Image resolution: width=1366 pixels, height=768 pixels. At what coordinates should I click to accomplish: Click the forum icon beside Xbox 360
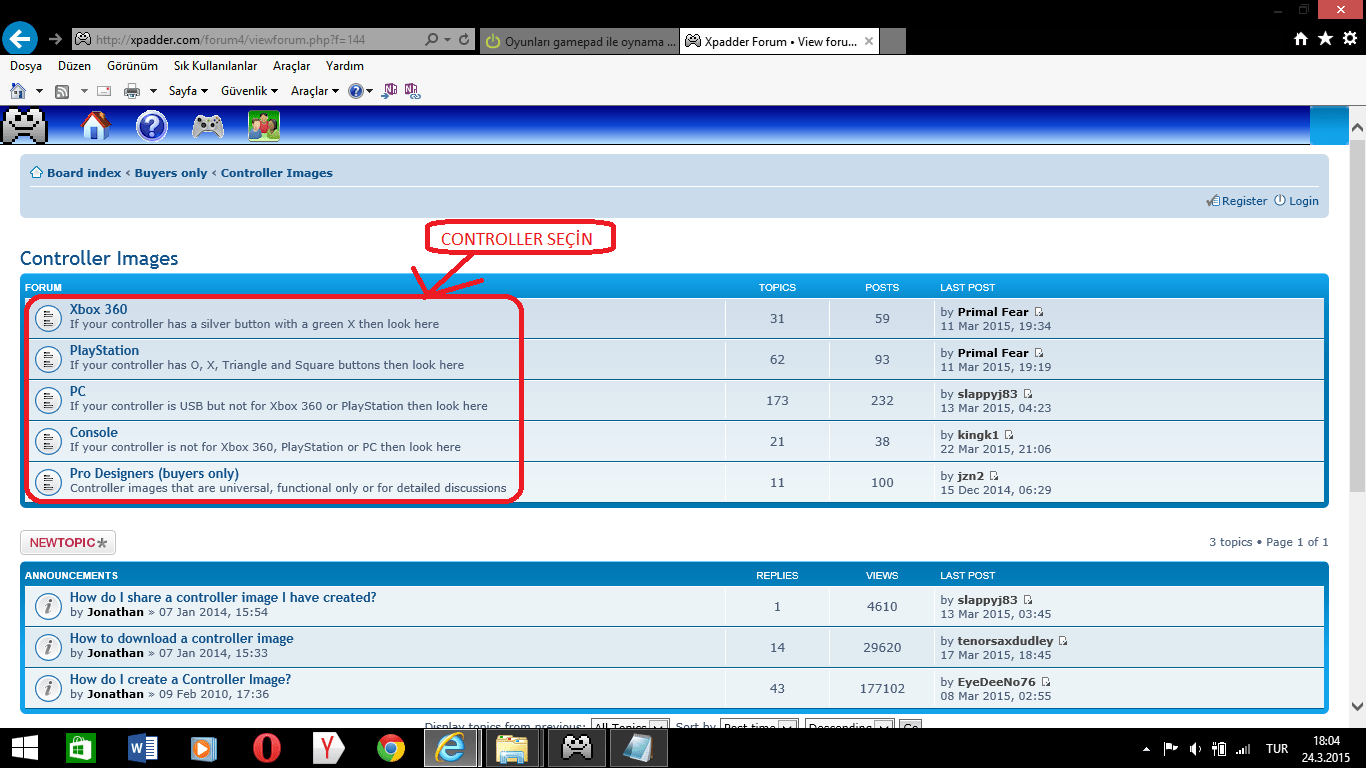click(47, 318)
